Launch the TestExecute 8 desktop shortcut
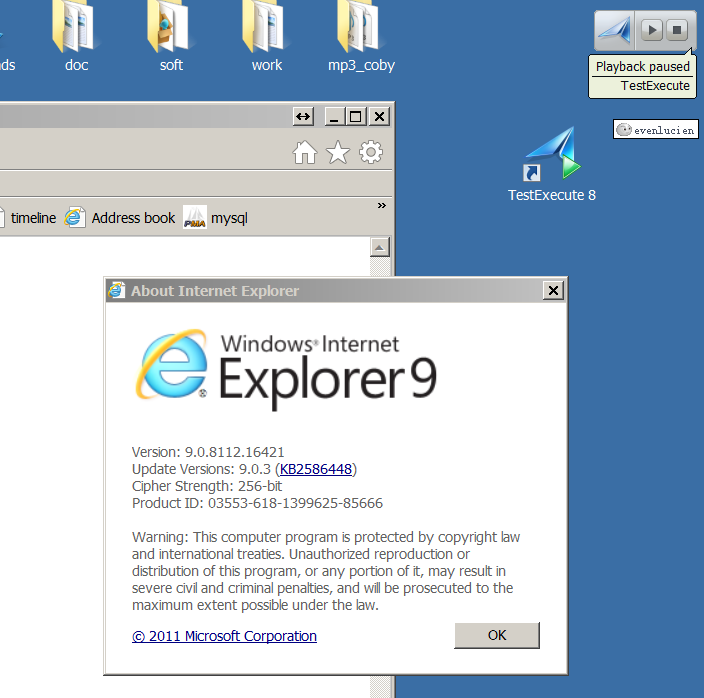 click(552, 164)
